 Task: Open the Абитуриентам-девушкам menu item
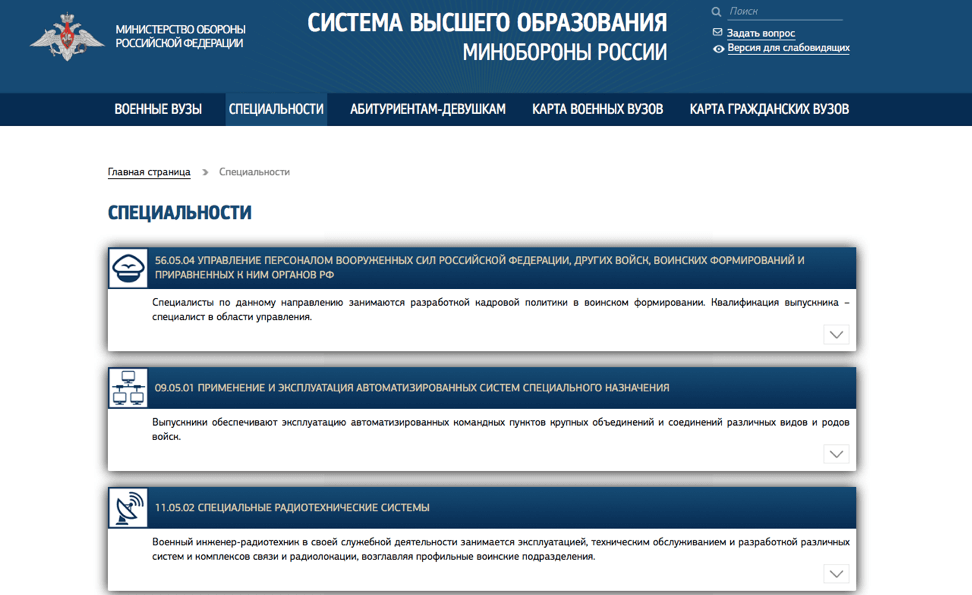[x=428, y=109]
